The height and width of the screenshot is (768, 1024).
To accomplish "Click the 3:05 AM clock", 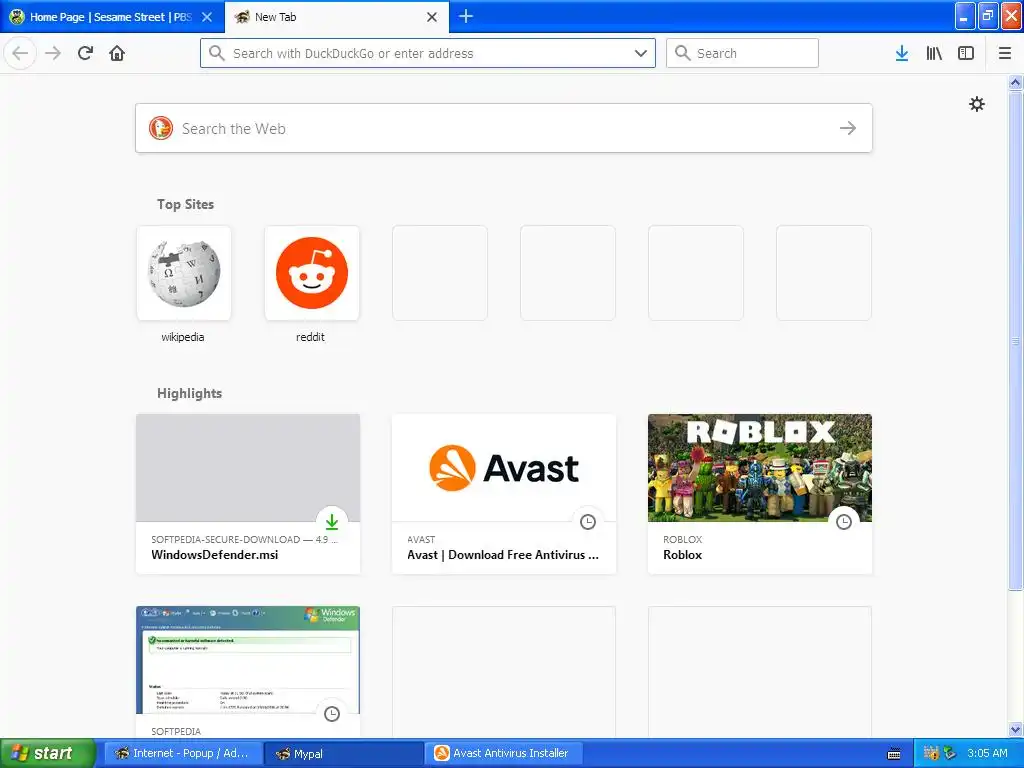I will point(987,753).
